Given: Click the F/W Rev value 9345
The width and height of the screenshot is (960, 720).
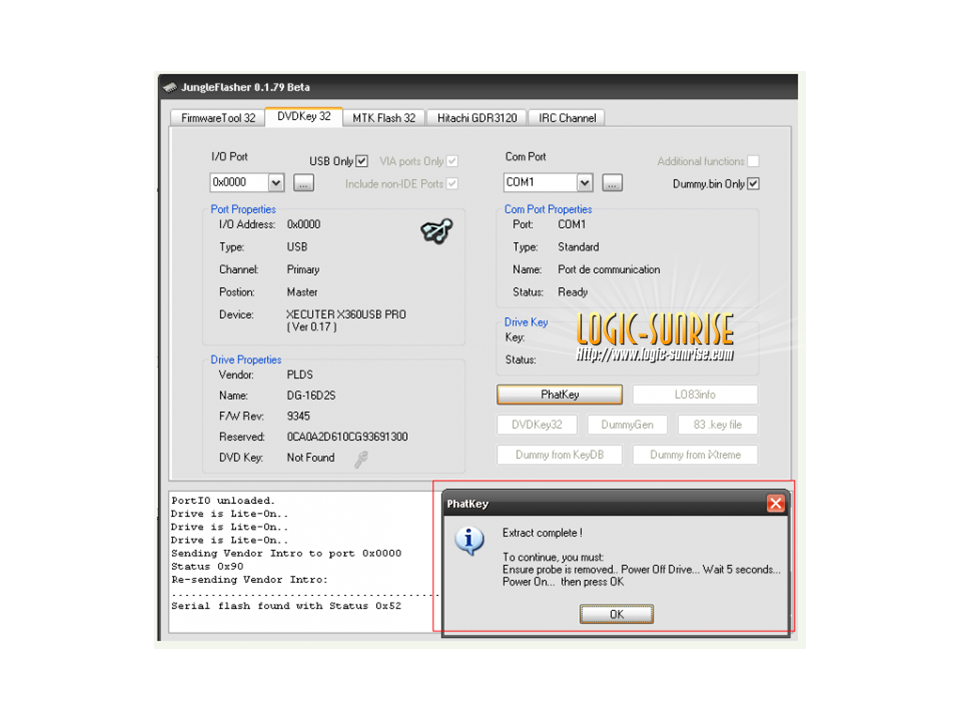Looking at the screenshot, I should [298, 416].
